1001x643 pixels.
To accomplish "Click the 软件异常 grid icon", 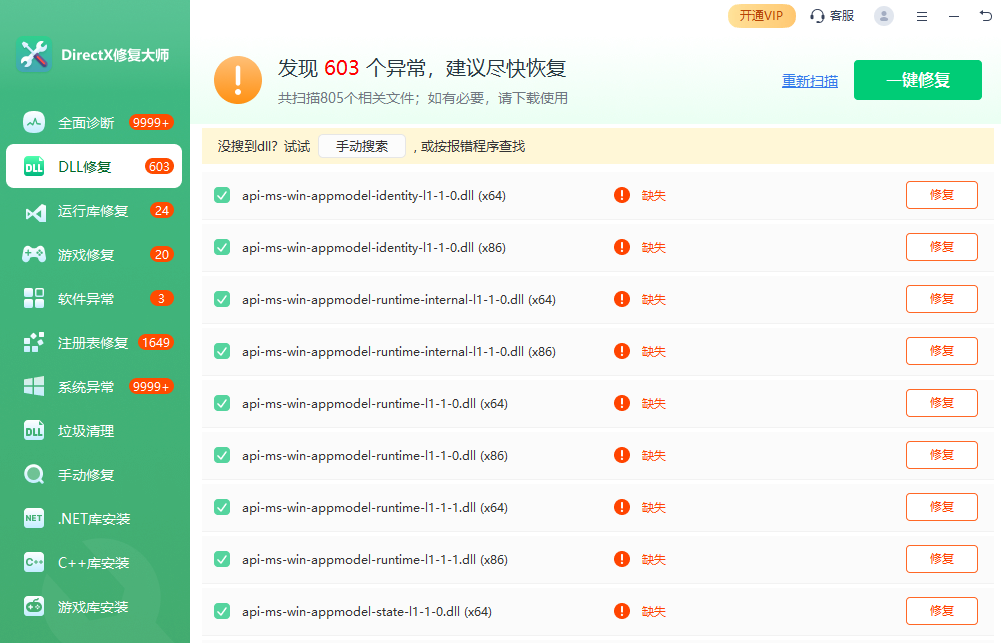I will point(34,299).
